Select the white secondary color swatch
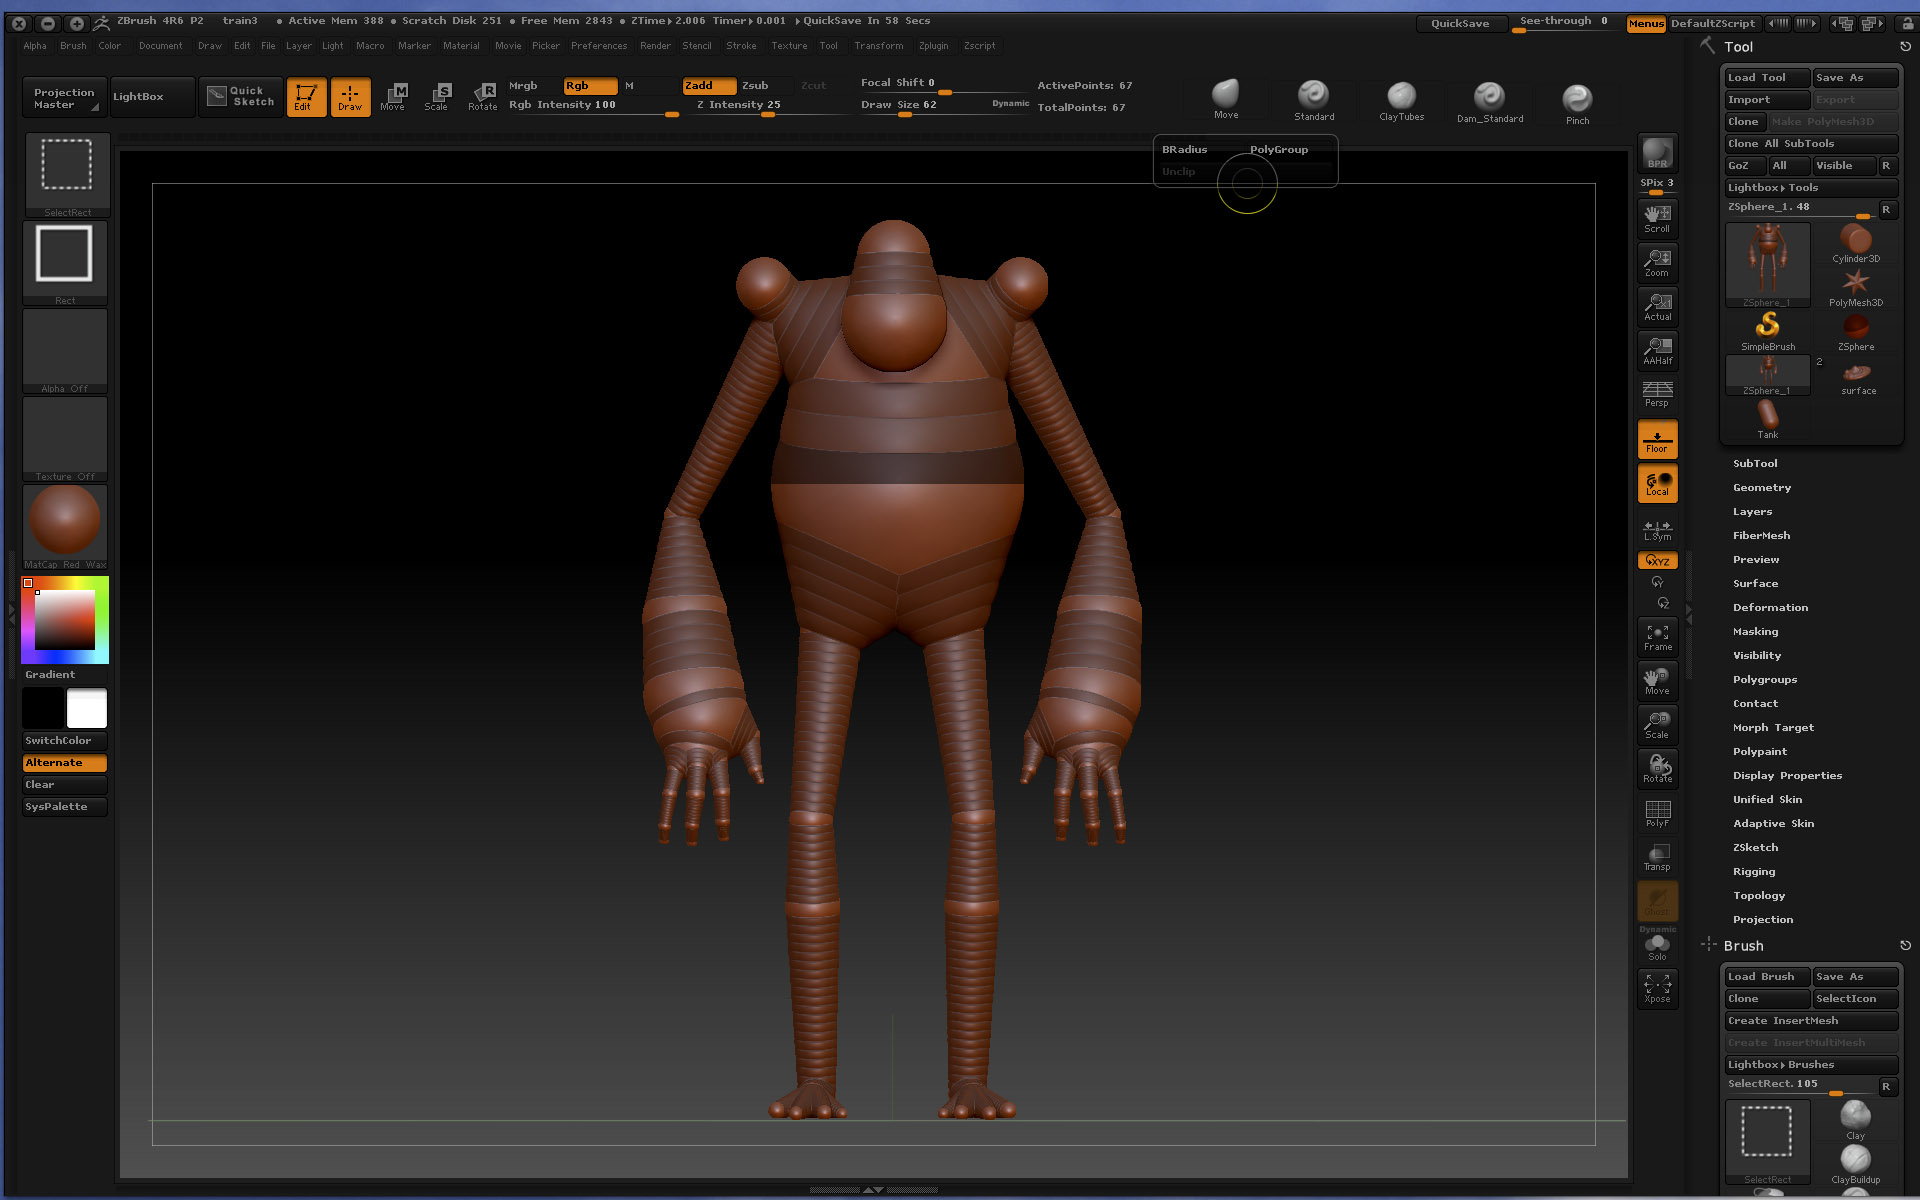 87,708
